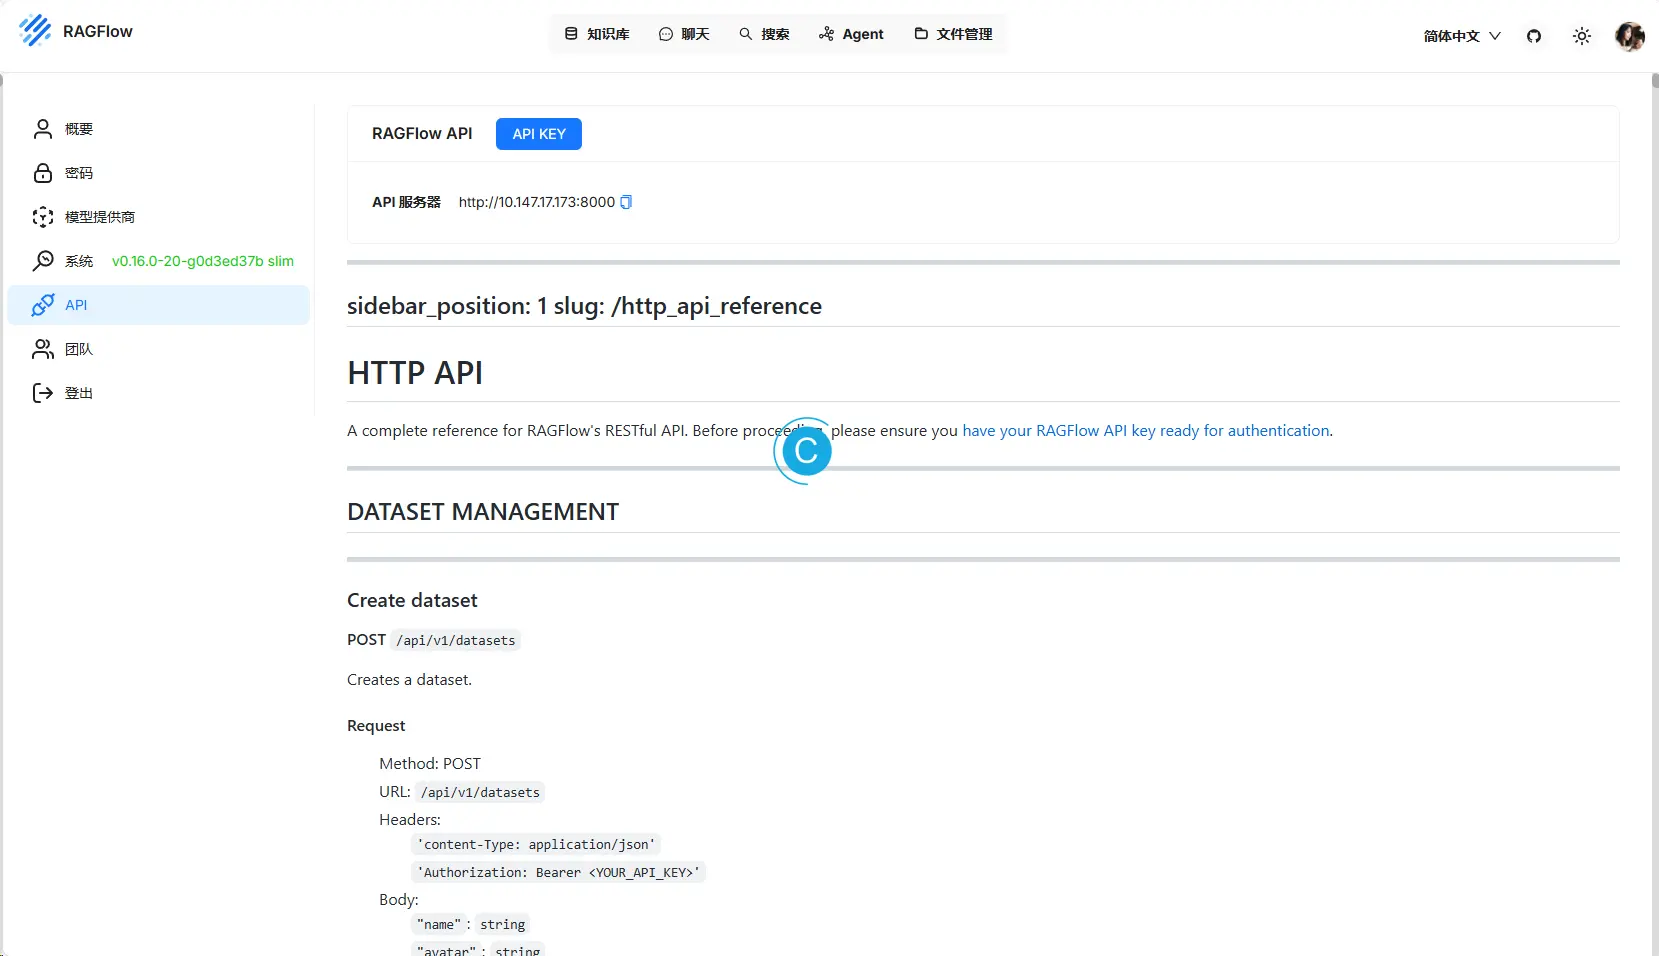Select 系统 system in the sidebar
The width and height of the screenshot is (1659, 956).
tap(159, 261)
